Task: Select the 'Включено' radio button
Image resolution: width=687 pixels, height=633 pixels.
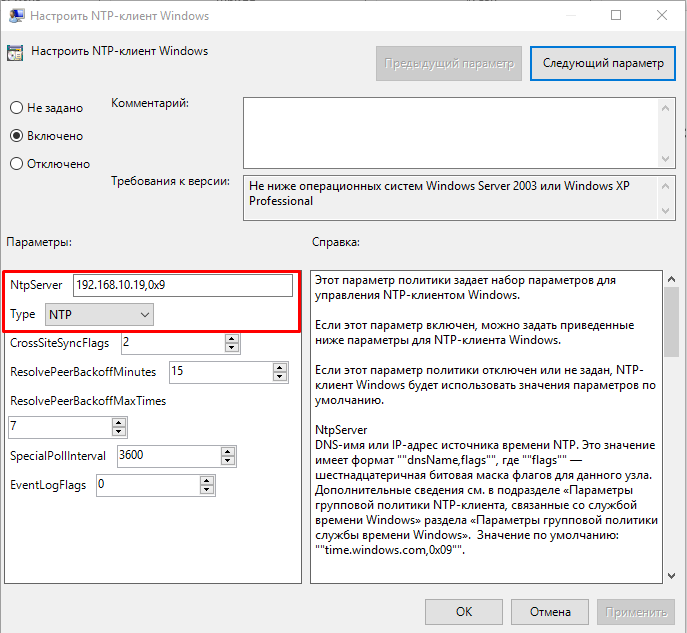Action: tap(16, 136)
